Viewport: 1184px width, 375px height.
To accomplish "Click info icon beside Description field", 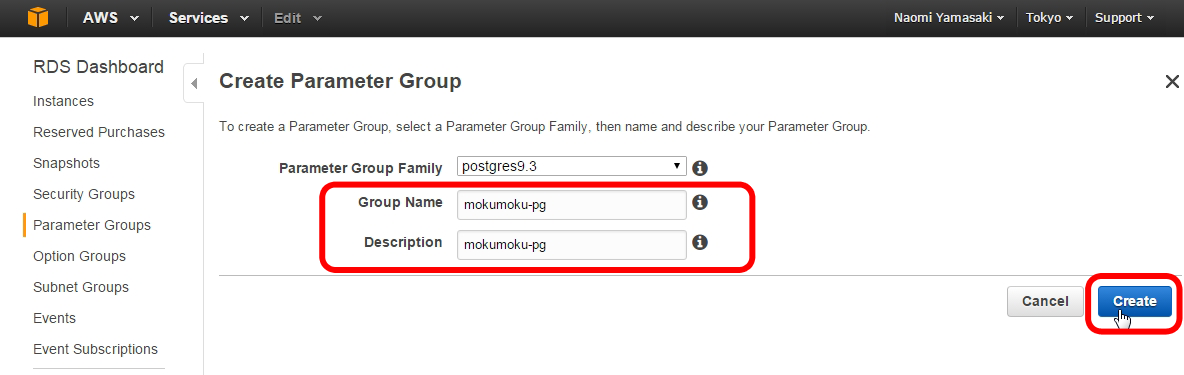I will [700, 242].
